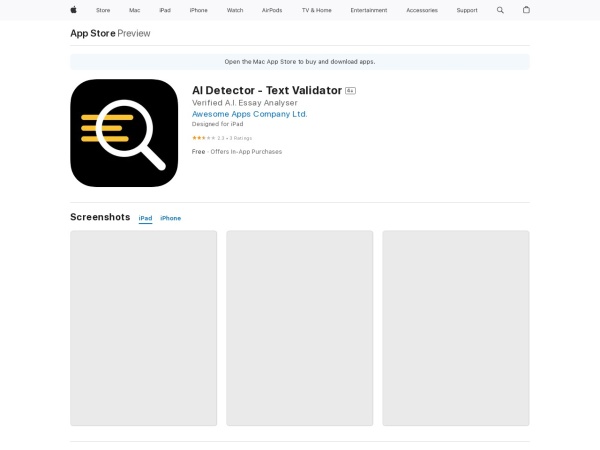Open the iPhone navigation item
Viewport: 600px width, 450px height.
pyautogui.click(x=199, y=10)
